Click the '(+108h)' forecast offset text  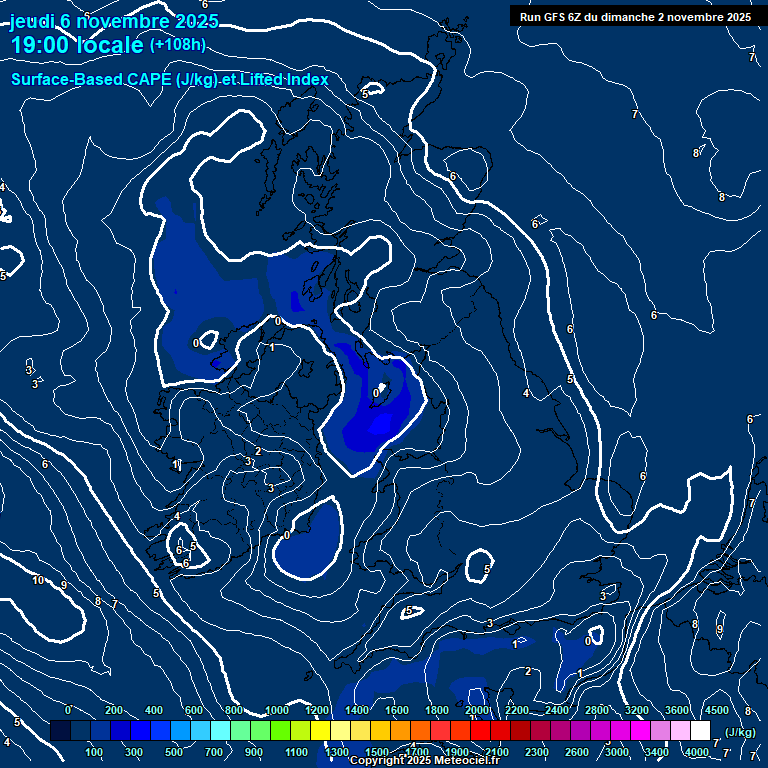click(177, 45)
